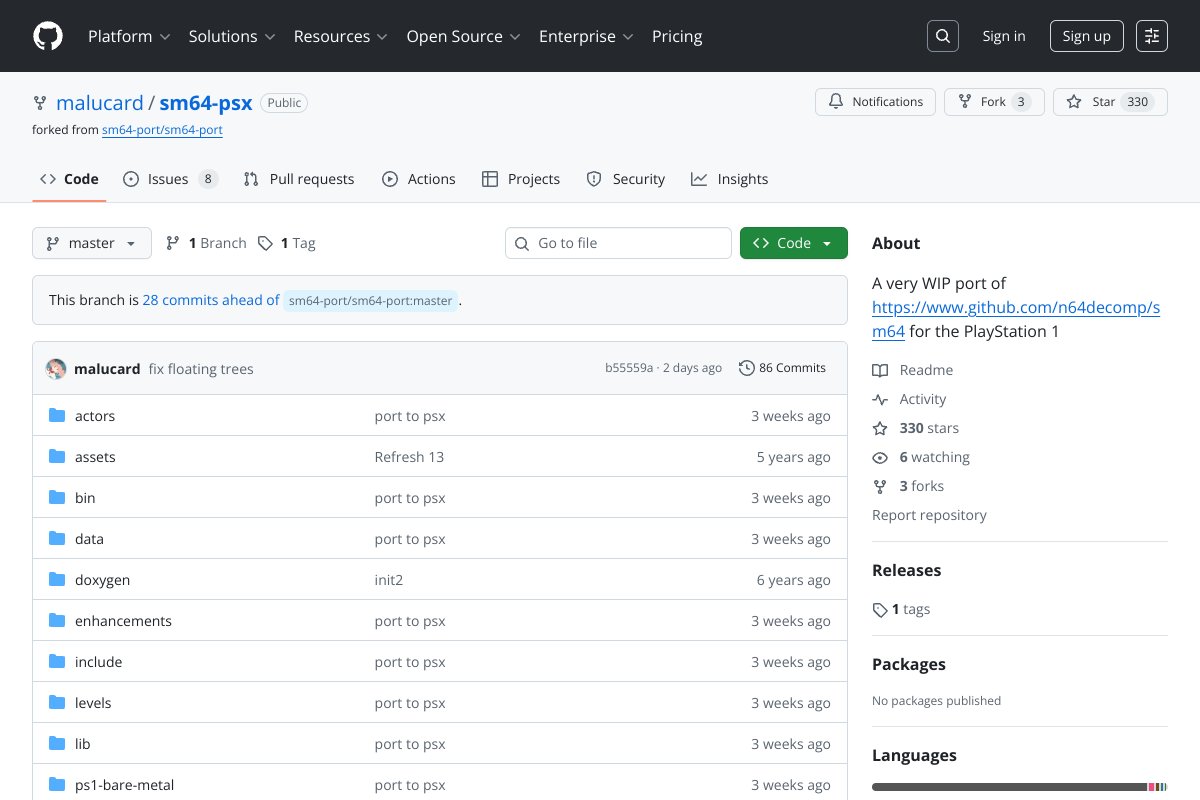
Task: Click the tag icon under Releases
Action: (880, 609)
